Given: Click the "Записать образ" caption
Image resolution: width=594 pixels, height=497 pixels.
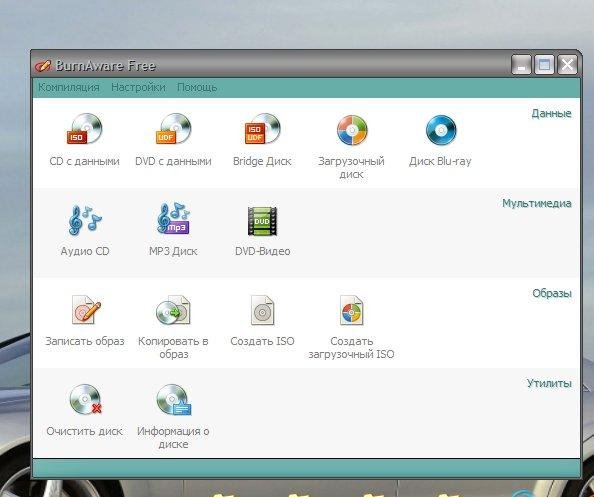Looking at the screenshot, I should (85, 342).
